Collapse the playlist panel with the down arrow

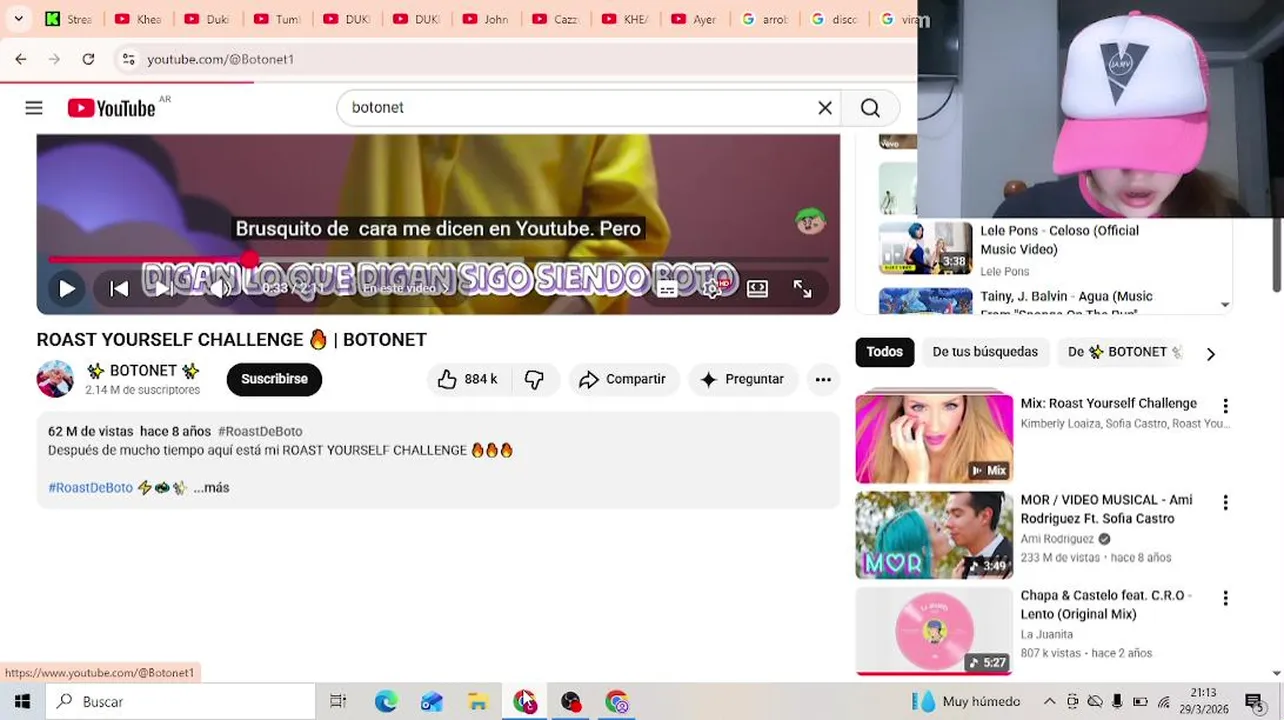pos(1225,304)
